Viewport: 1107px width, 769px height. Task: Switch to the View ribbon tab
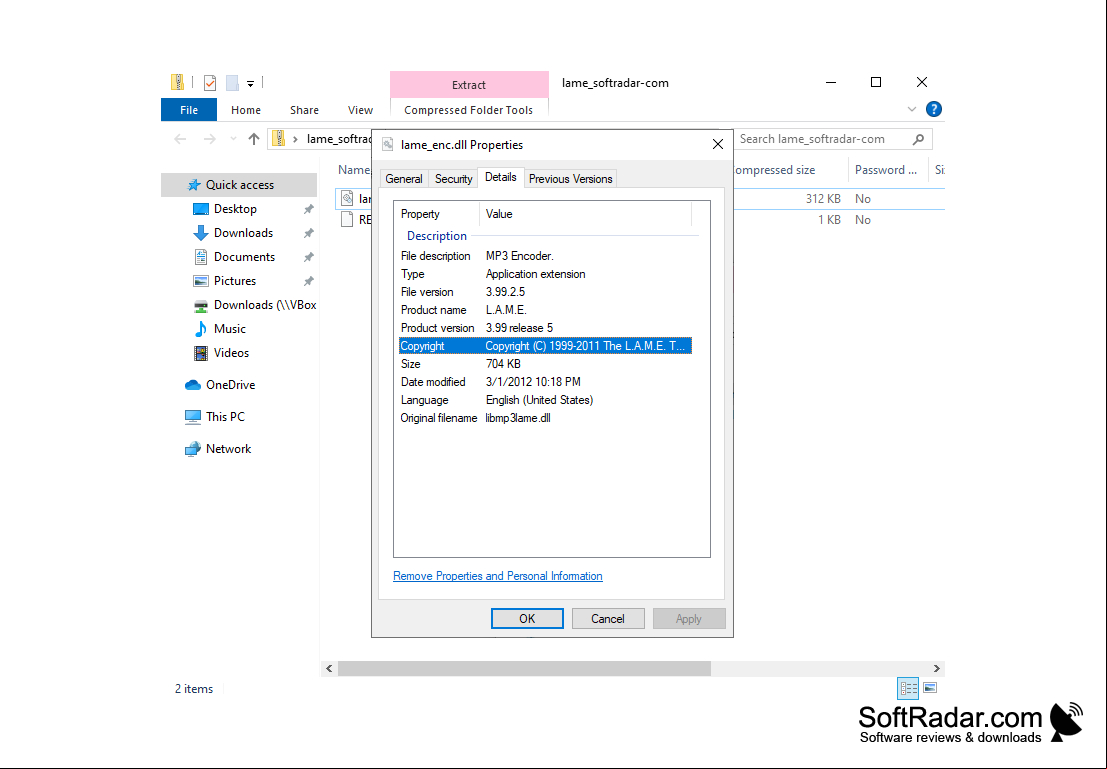[x=360, y=110]
